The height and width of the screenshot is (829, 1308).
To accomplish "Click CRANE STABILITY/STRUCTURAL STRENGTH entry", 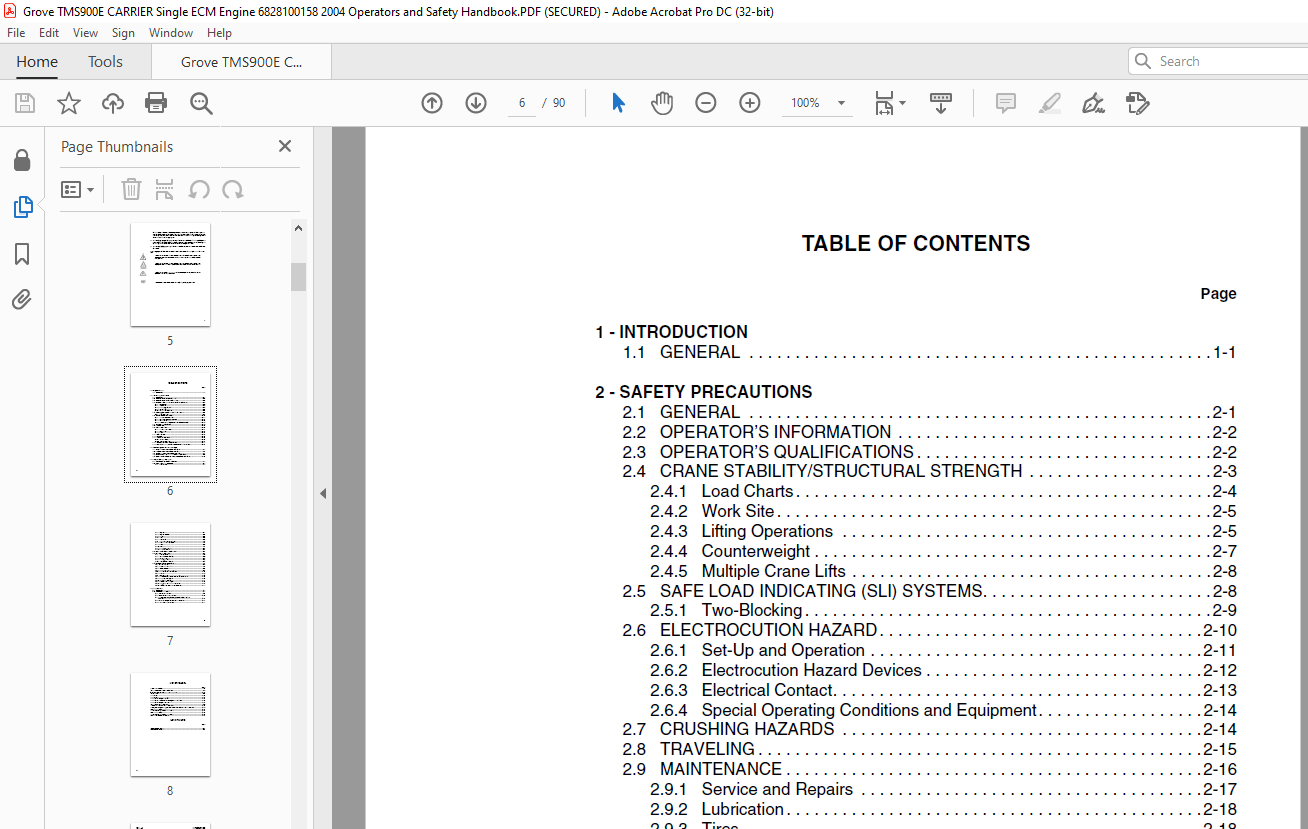I will pos(929,471).
